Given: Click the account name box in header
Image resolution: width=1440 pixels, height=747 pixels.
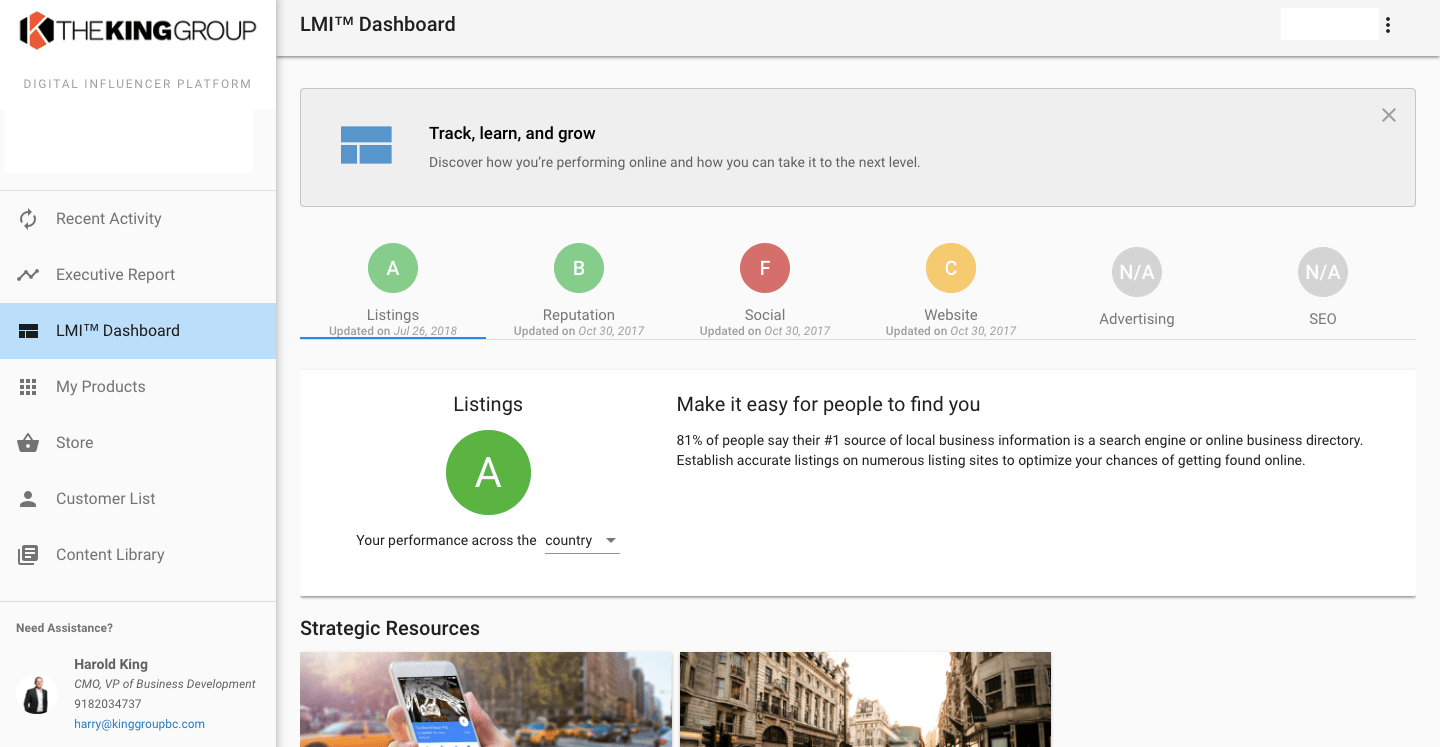Looking at the screenshot, I should coord(1330,24).
